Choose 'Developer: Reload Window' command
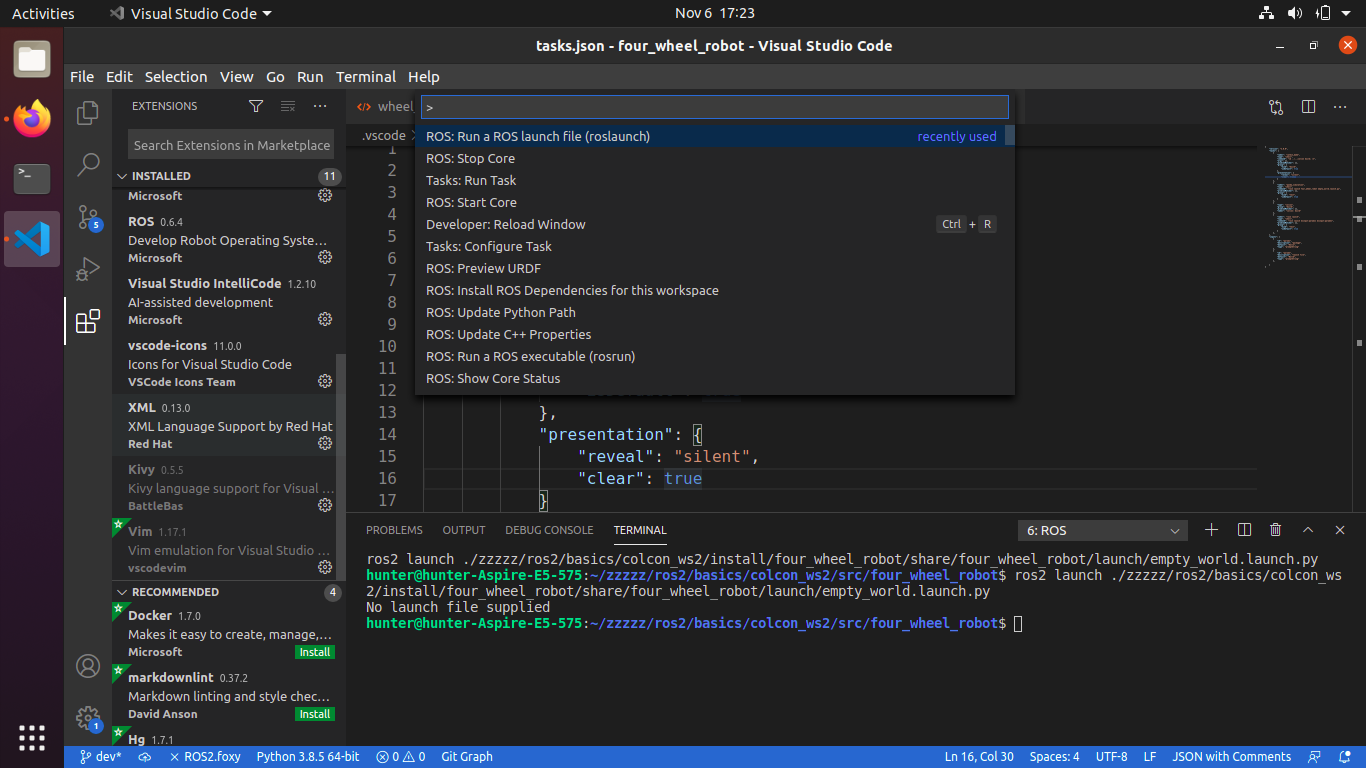 pyautogui.click(x=715, y=224)
